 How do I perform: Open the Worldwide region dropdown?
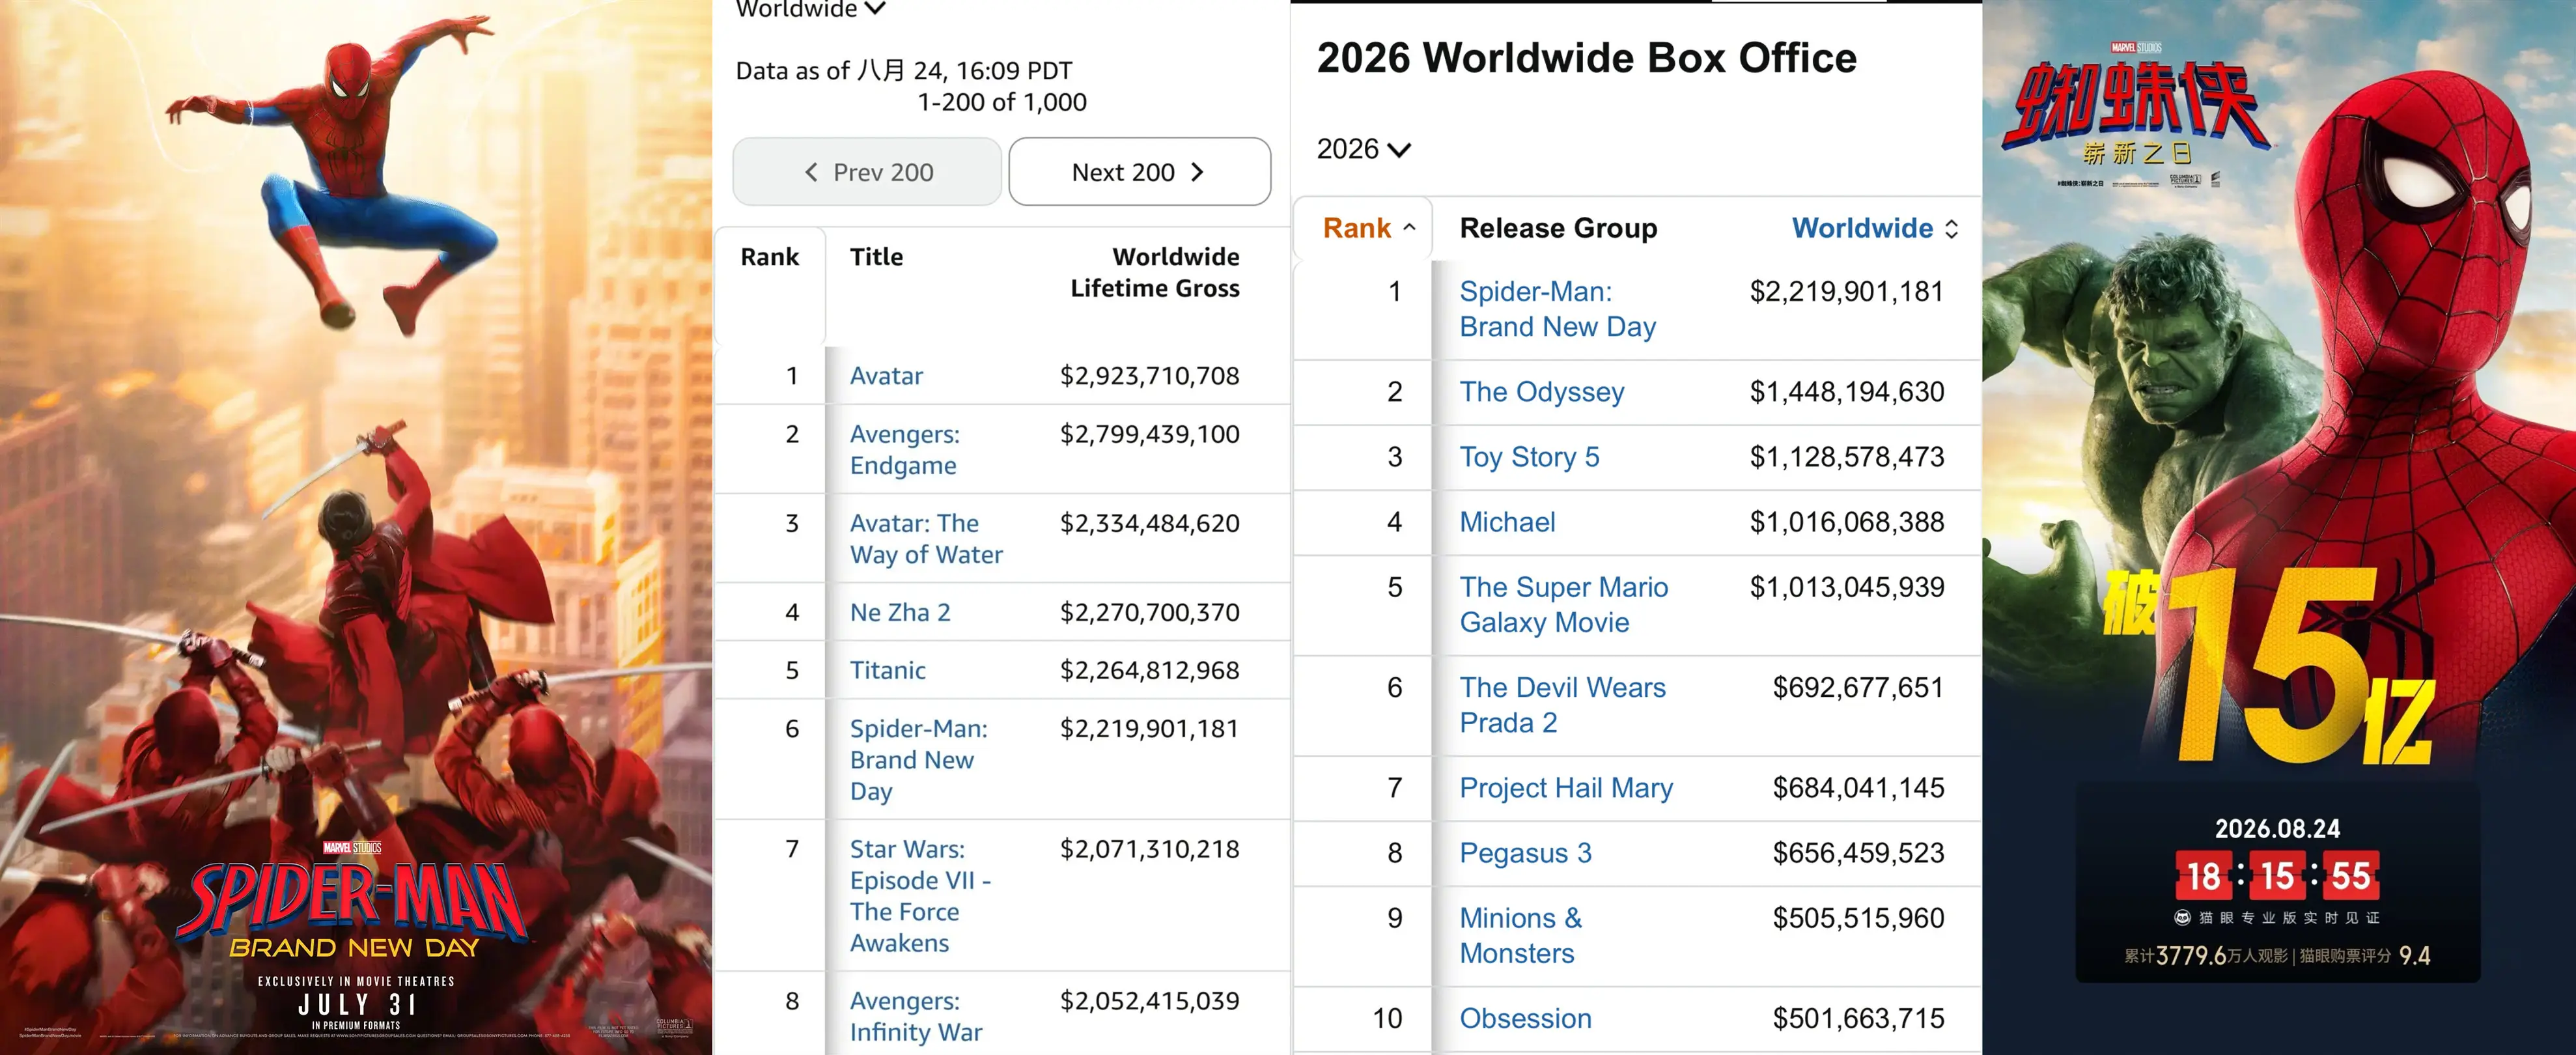click(810, 9)
